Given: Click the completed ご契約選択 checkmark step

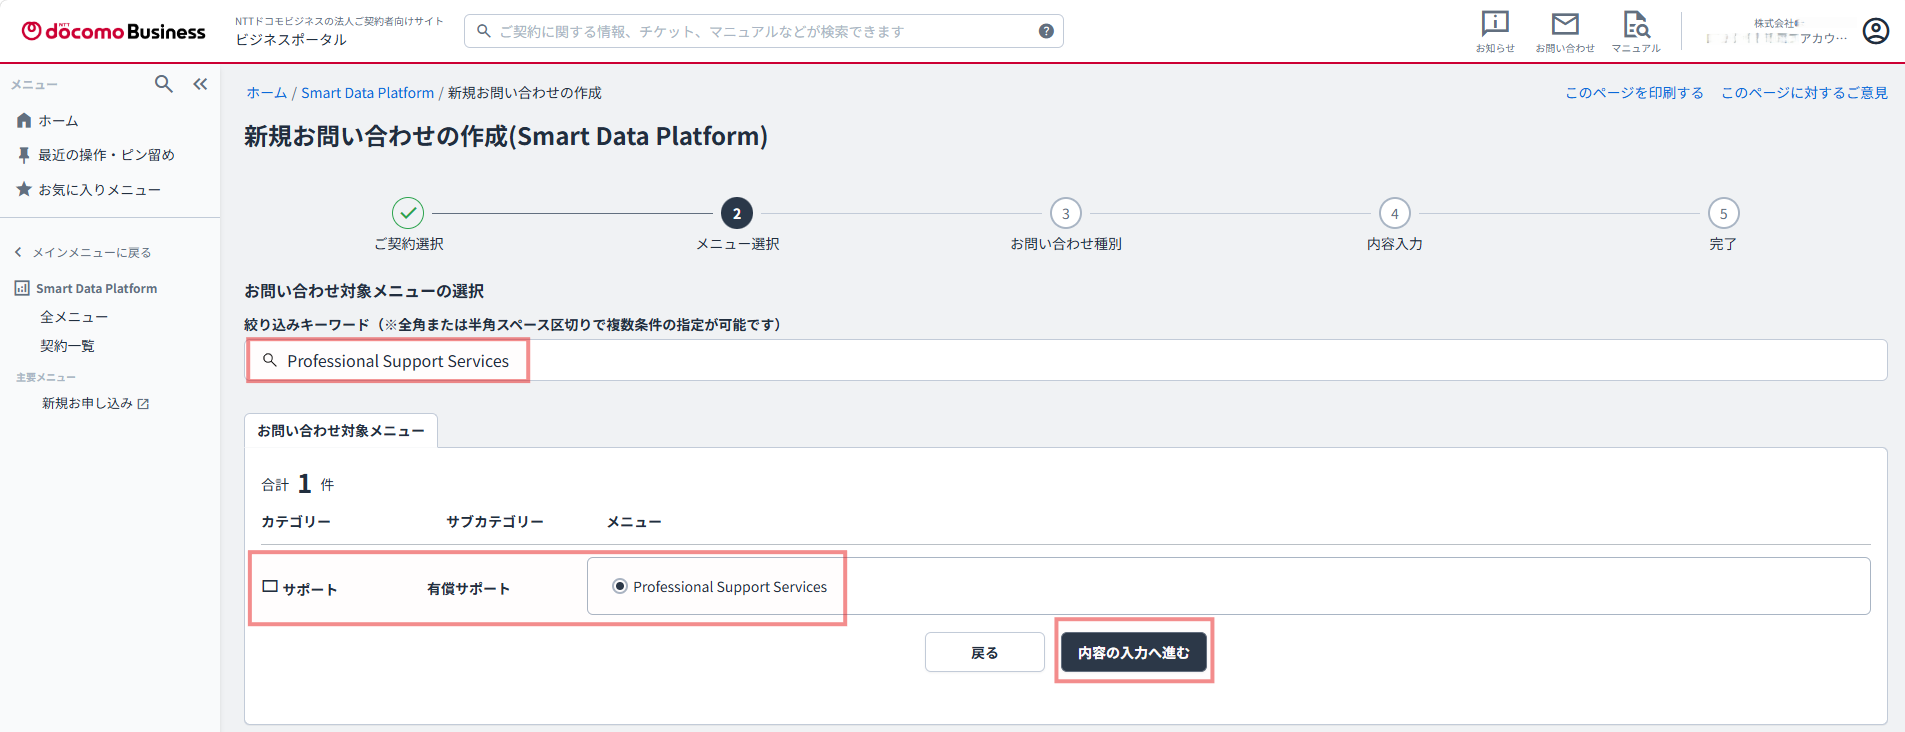Looking at the screenshot, I should (408, 213).
